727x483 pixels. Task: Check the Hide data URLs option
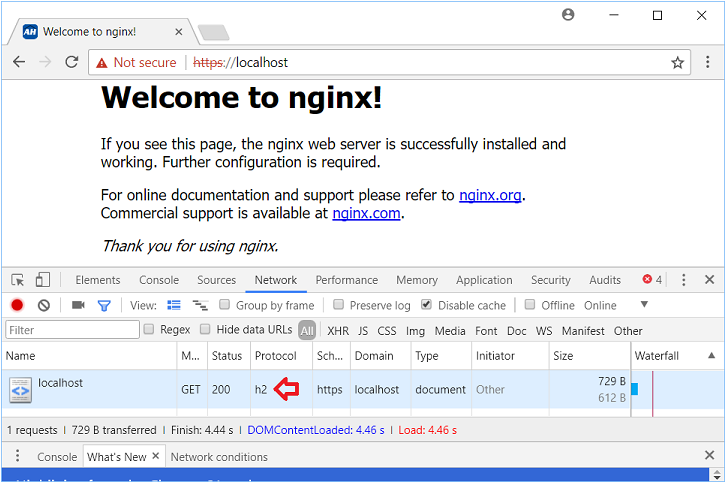[x=206, y=330]
